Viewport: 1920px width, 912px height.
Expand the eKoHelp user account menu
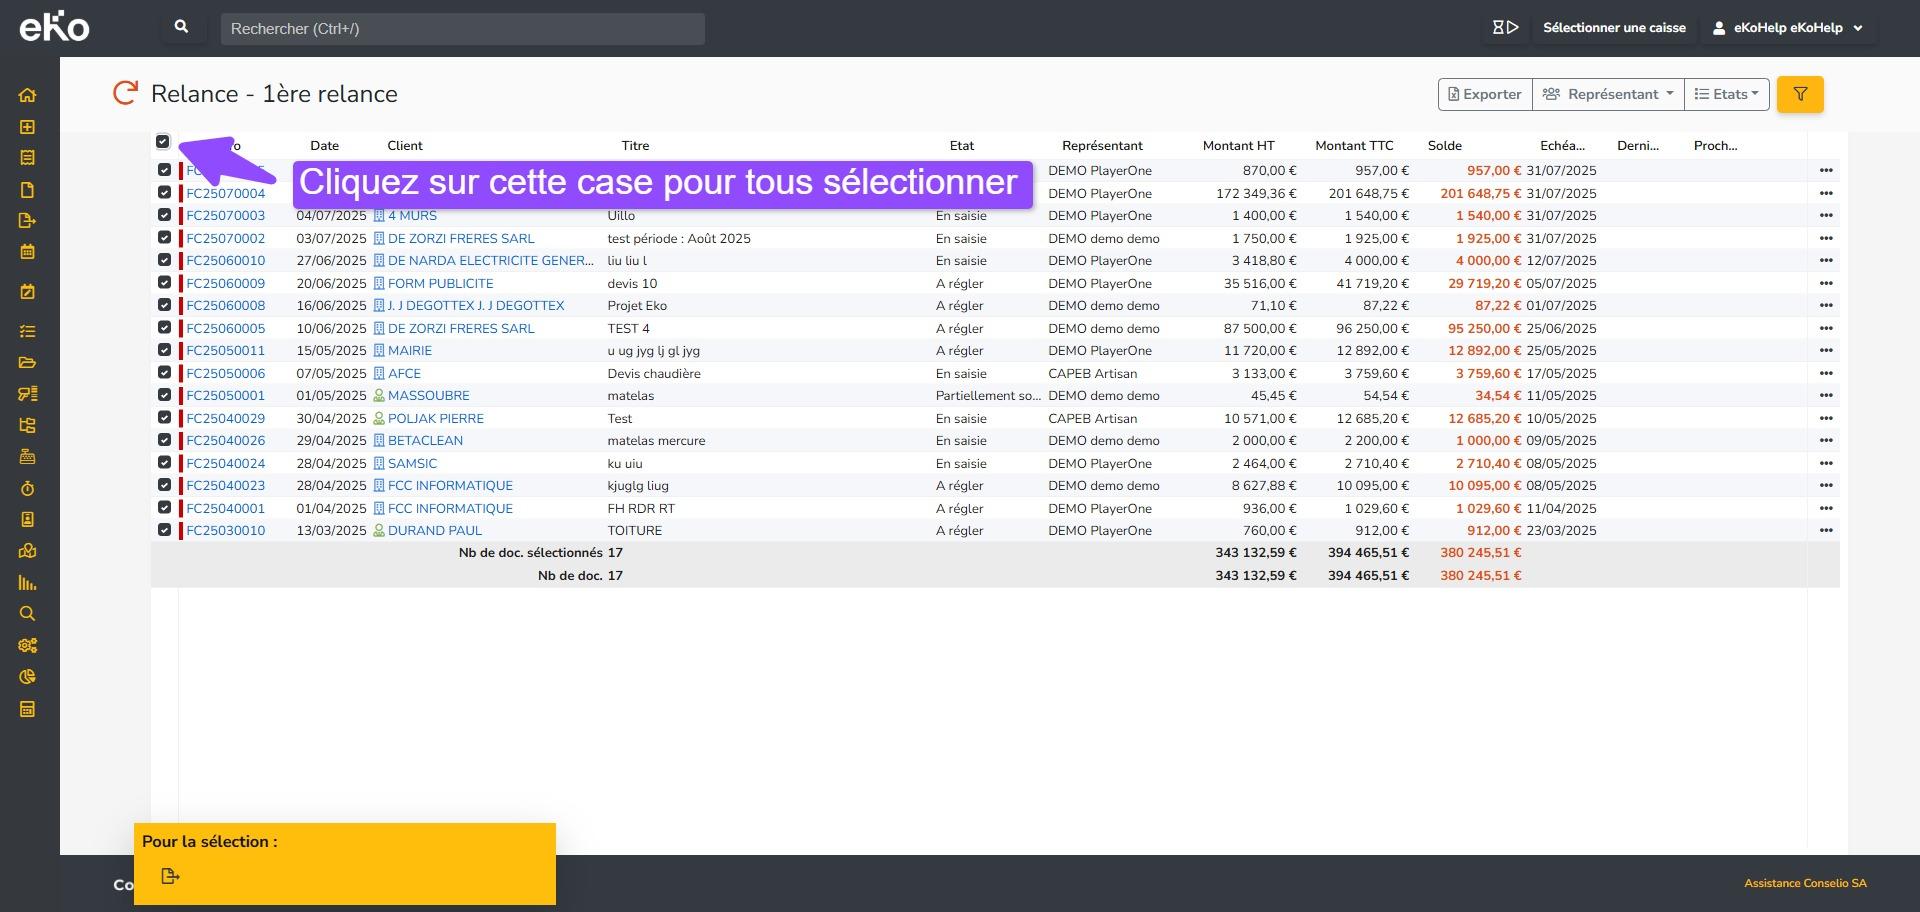[x=1787, y=28]
